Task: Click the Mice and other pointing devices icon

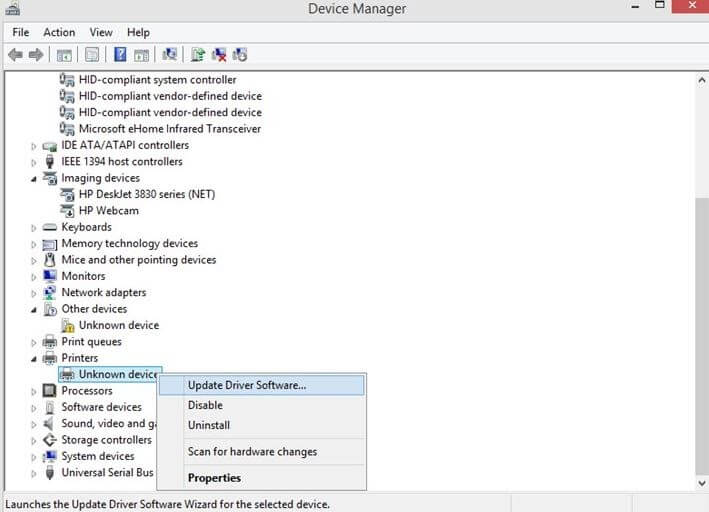Action: pyautogui.click(x=50, y=260)
